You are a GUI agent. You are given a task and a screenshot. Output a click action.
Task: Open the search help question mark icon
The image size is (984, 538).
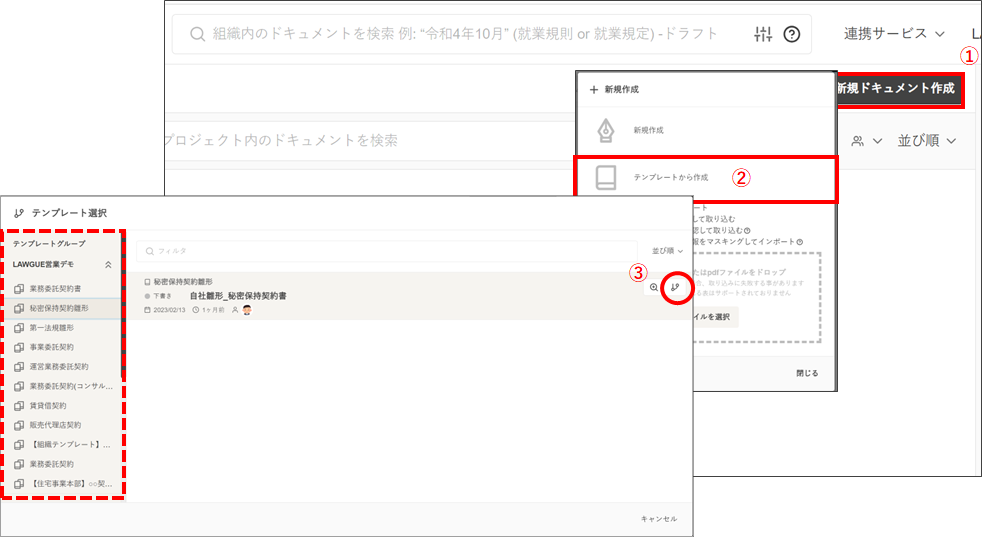[x=792, y=34]
